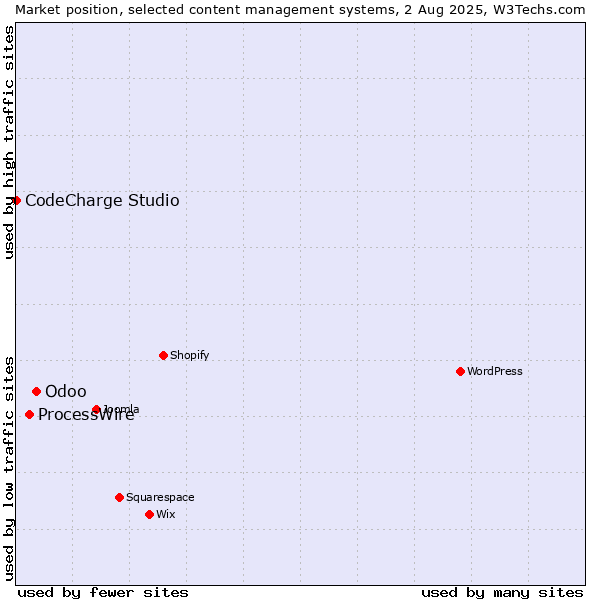The image size is (600, 600).
Task: Click the Squarespace red diamond marker
Action: click(x=119, y=497)
